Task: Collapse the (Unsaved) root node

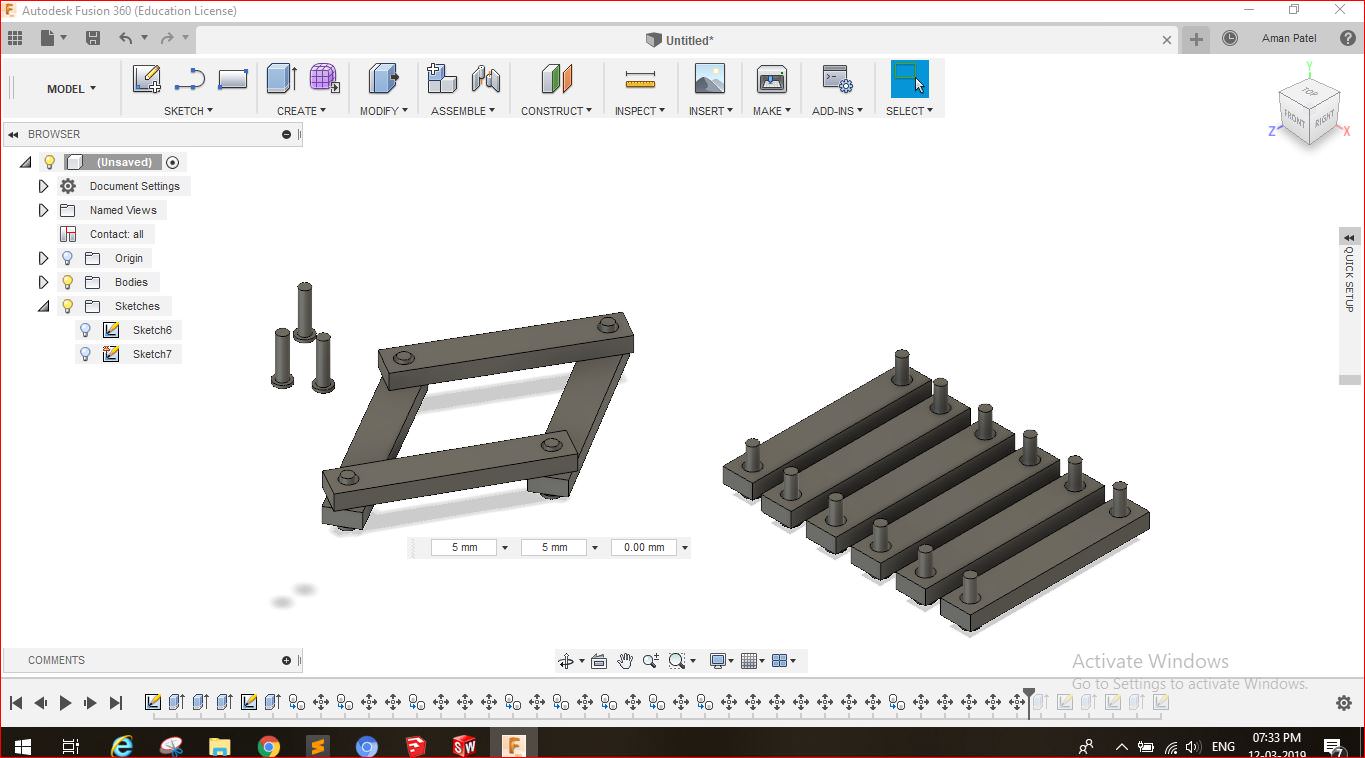Action: [x=26, y=162]
